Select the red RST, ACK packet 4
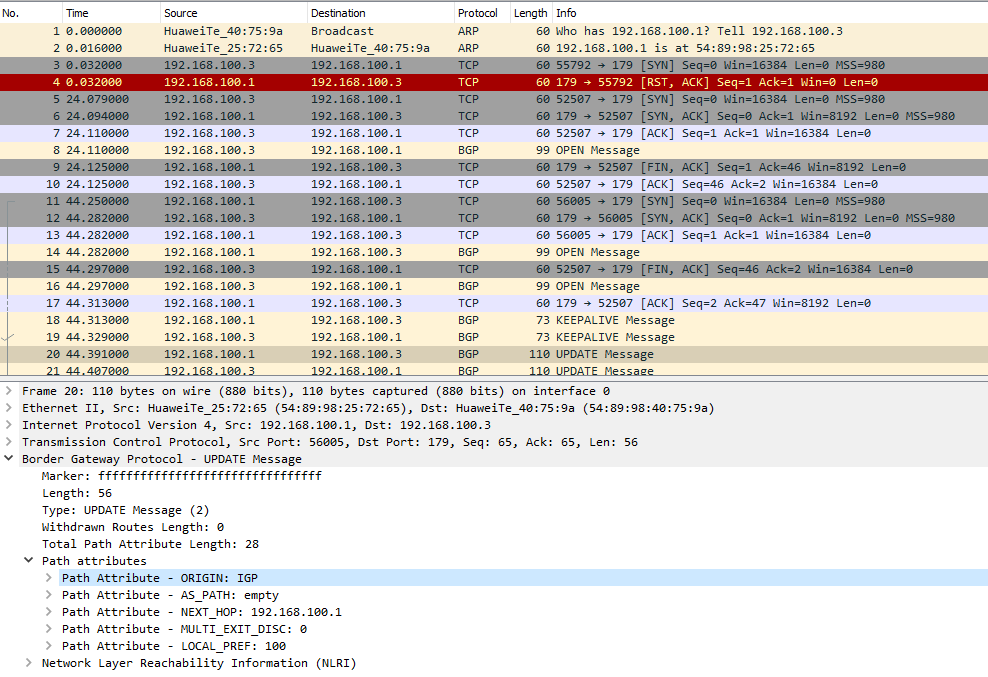The image size is (988, 677). pyautogui.click(x=494, y=82)
